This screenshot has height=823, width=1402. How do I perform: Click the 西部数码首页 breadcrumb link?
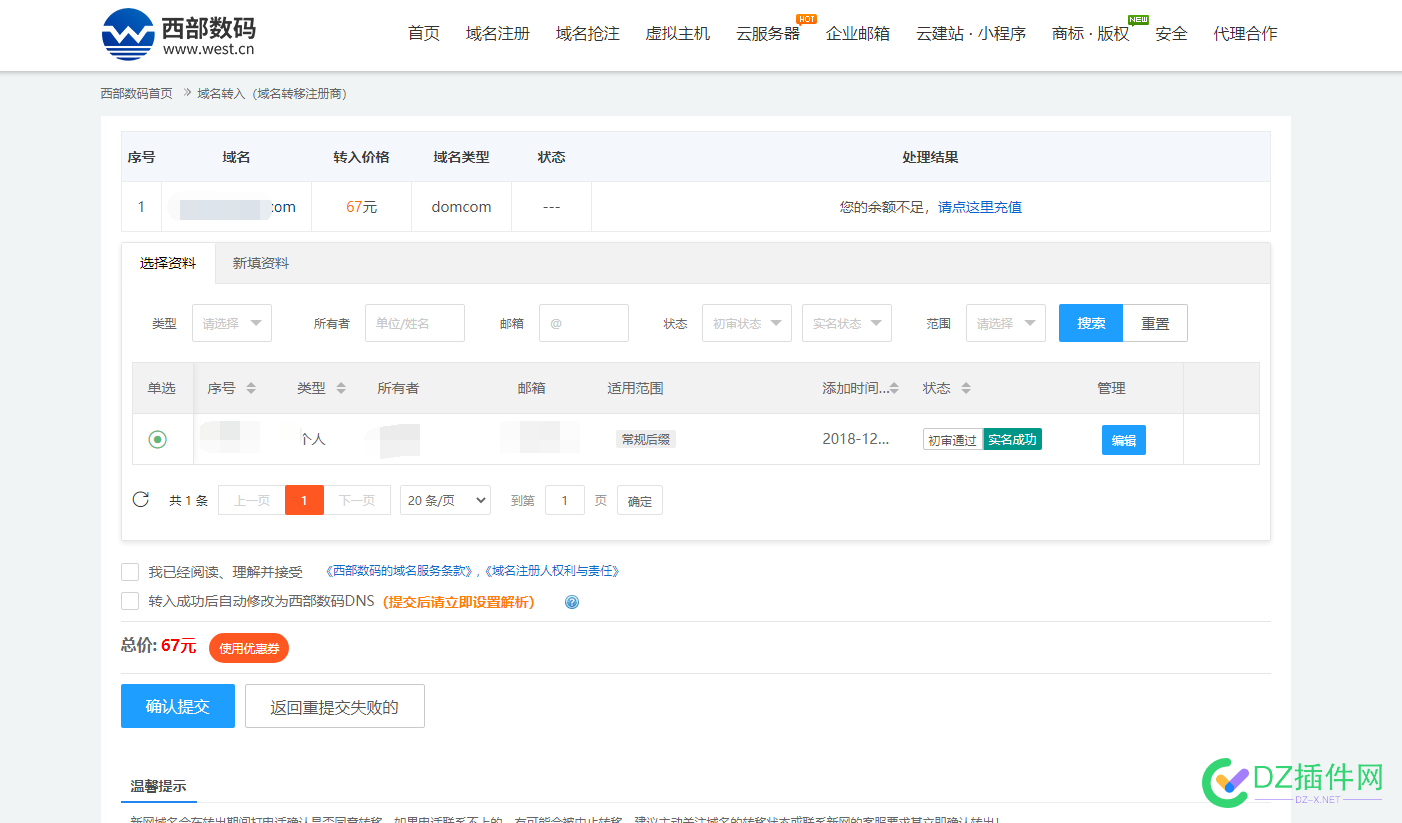136,93
